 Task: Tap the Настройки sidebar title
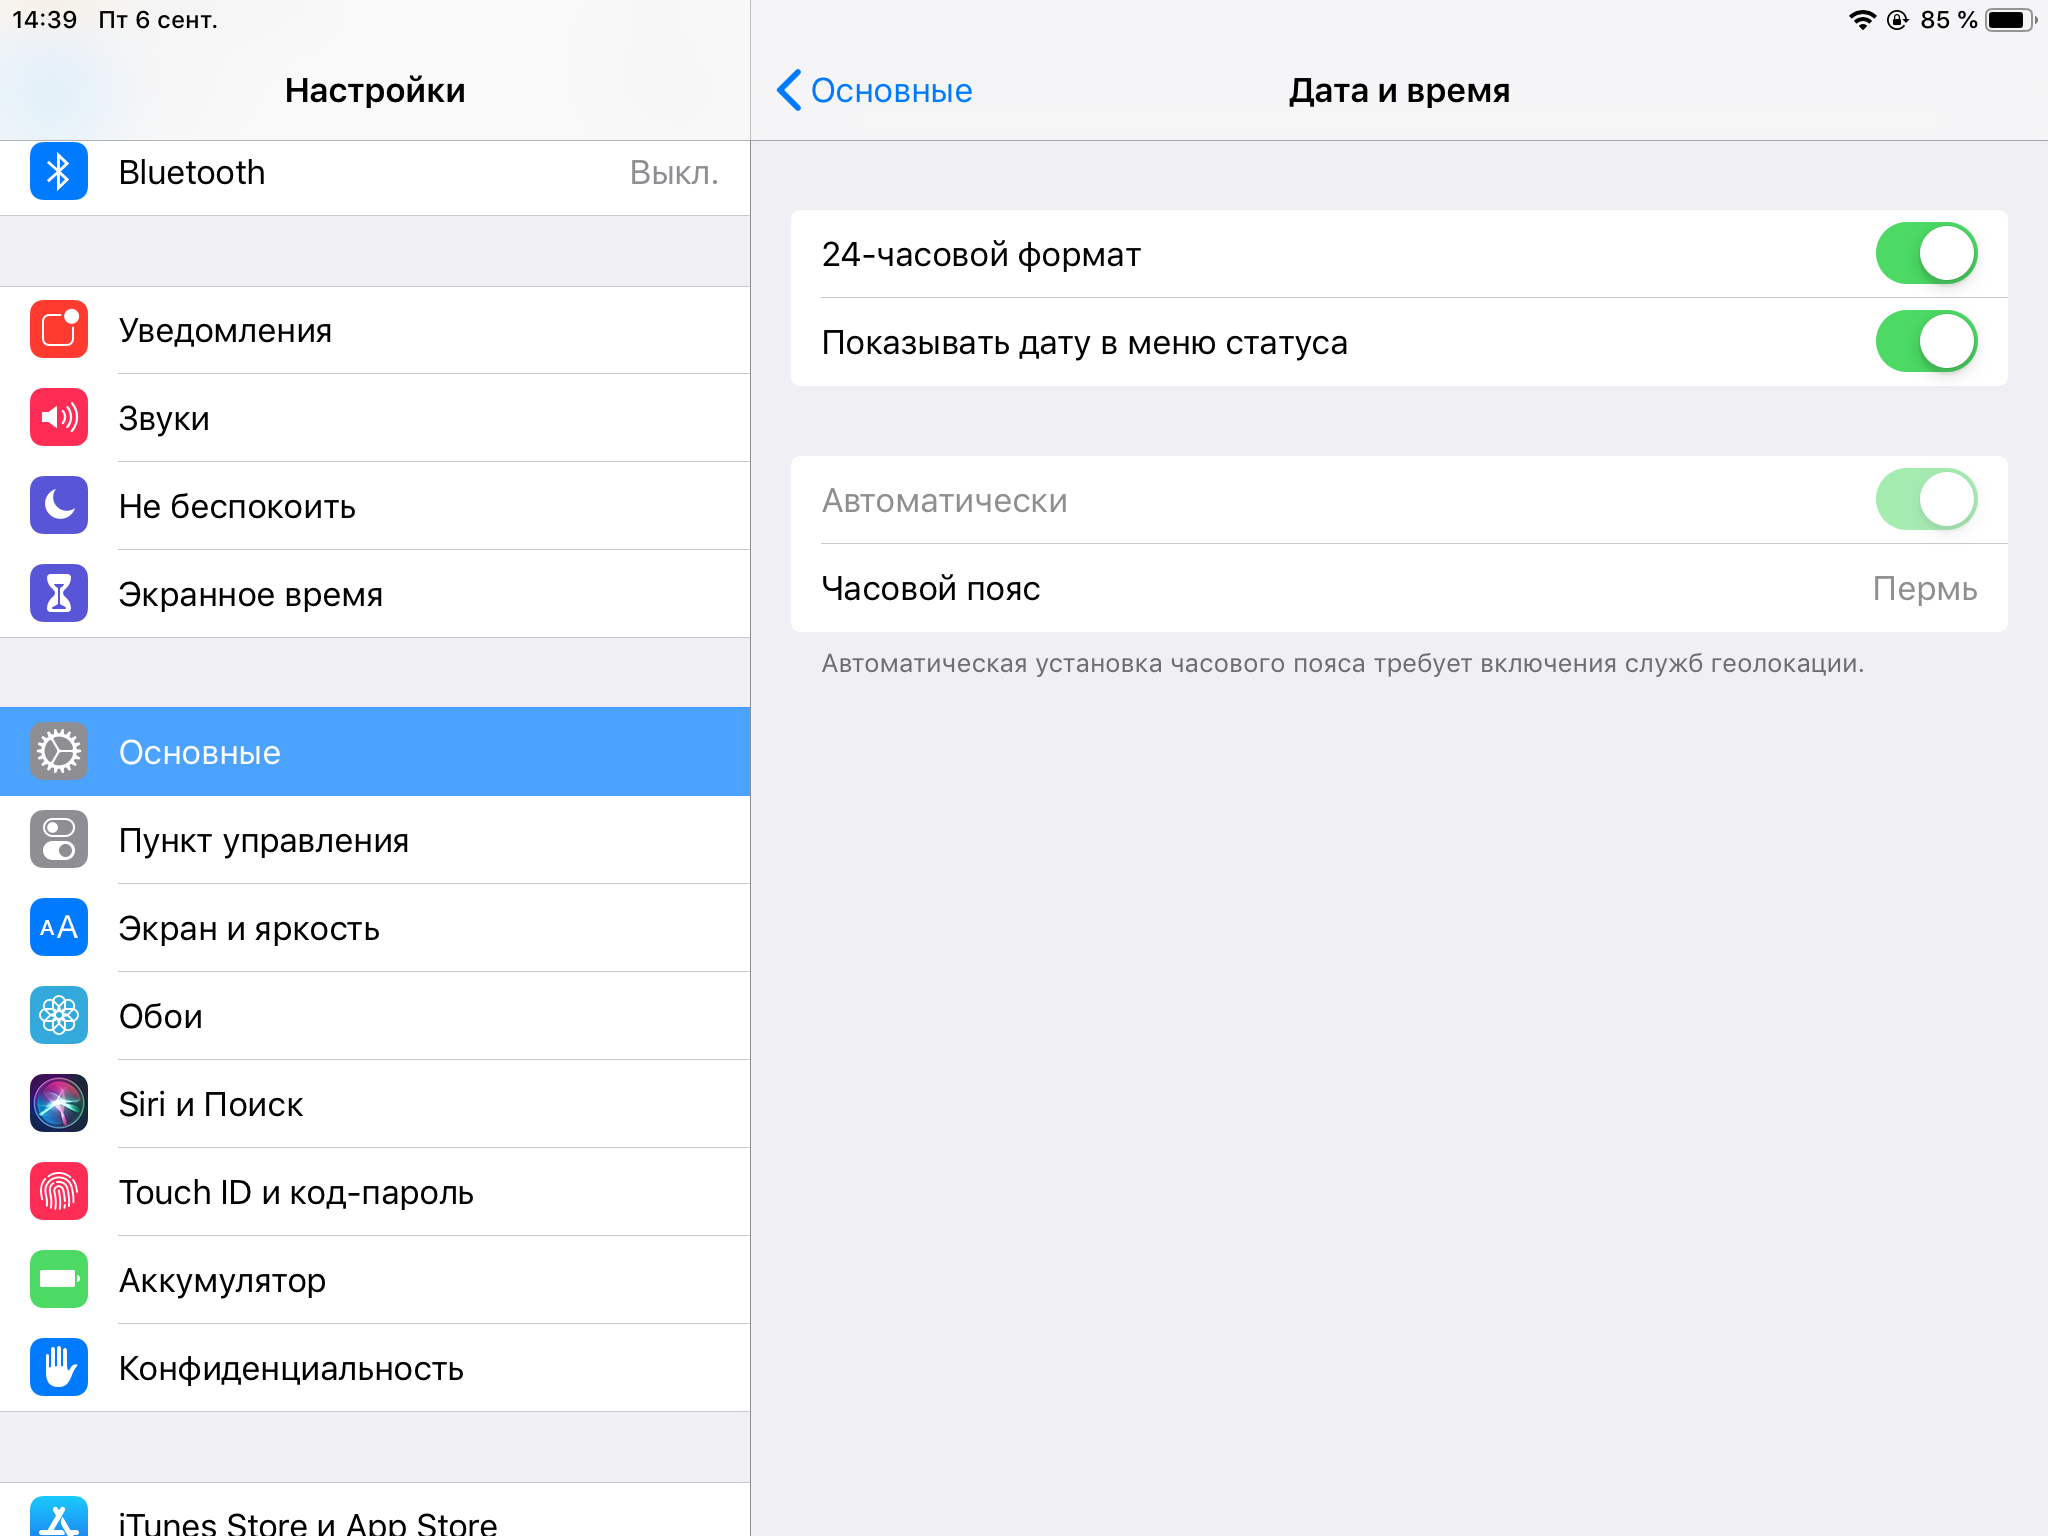point(375,90)
